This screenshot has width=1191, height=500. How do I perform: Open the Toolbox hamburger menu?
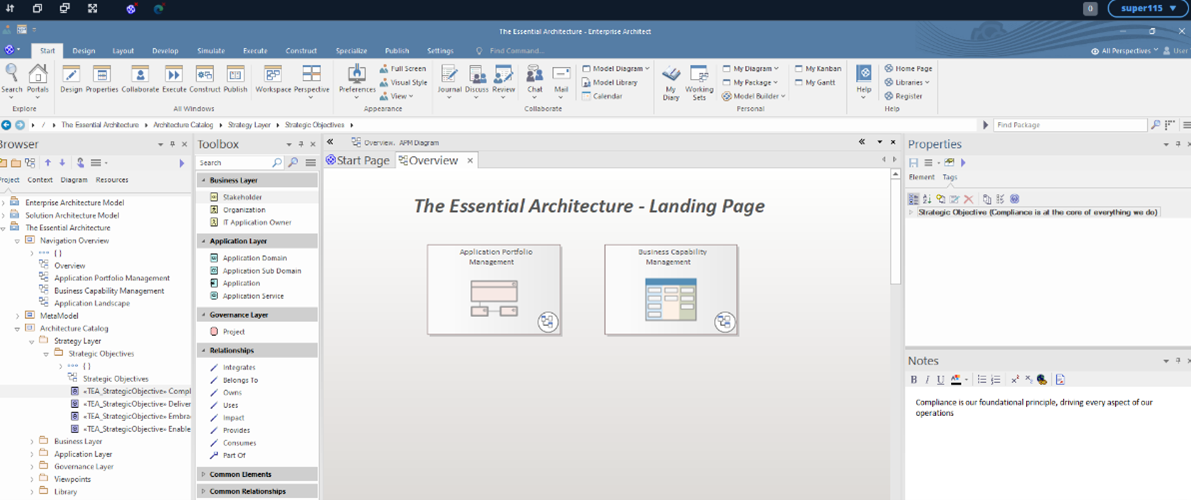click(310, 163)
